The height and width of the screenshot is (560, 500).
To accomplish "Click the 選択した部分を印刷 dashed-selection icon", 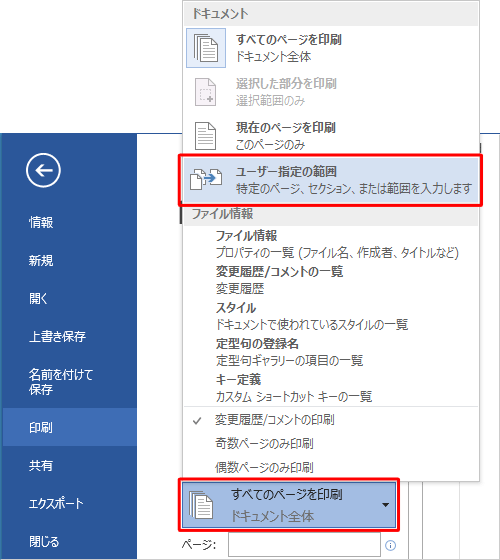I will 205,92.
